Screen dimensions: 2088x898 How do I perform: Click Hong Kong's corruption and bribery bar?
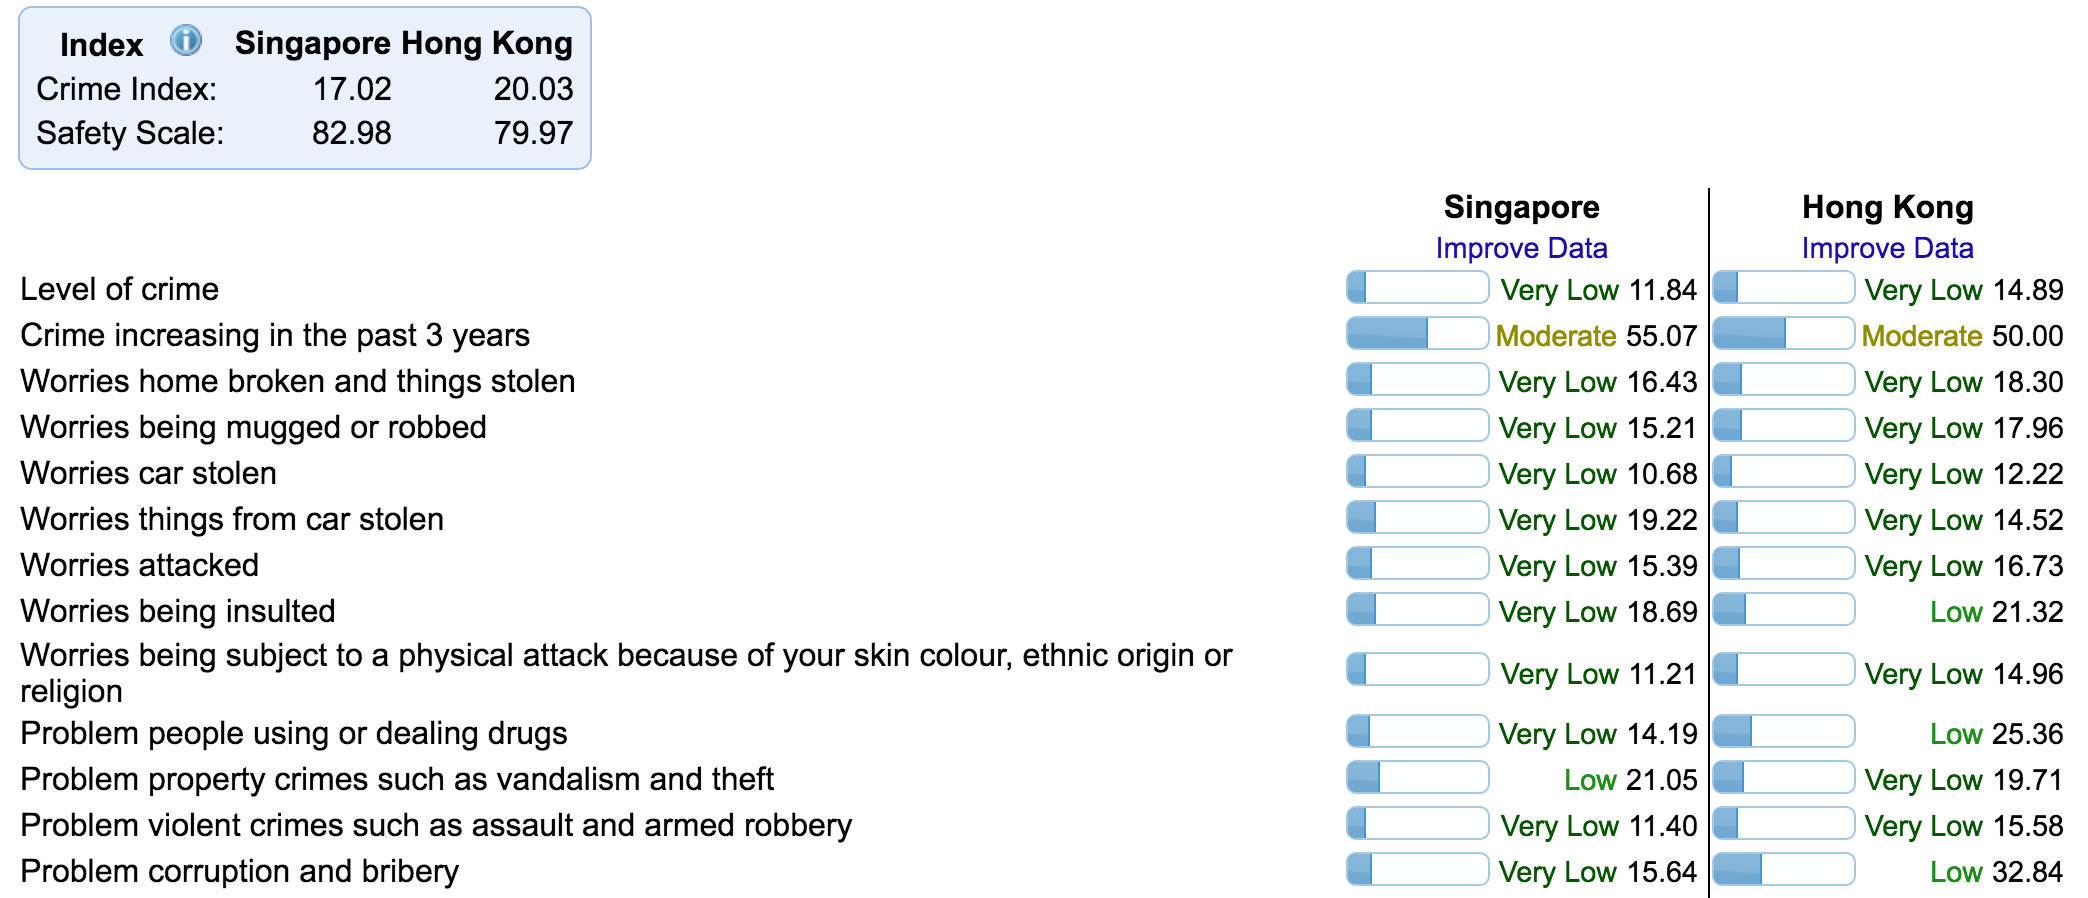1783,870
